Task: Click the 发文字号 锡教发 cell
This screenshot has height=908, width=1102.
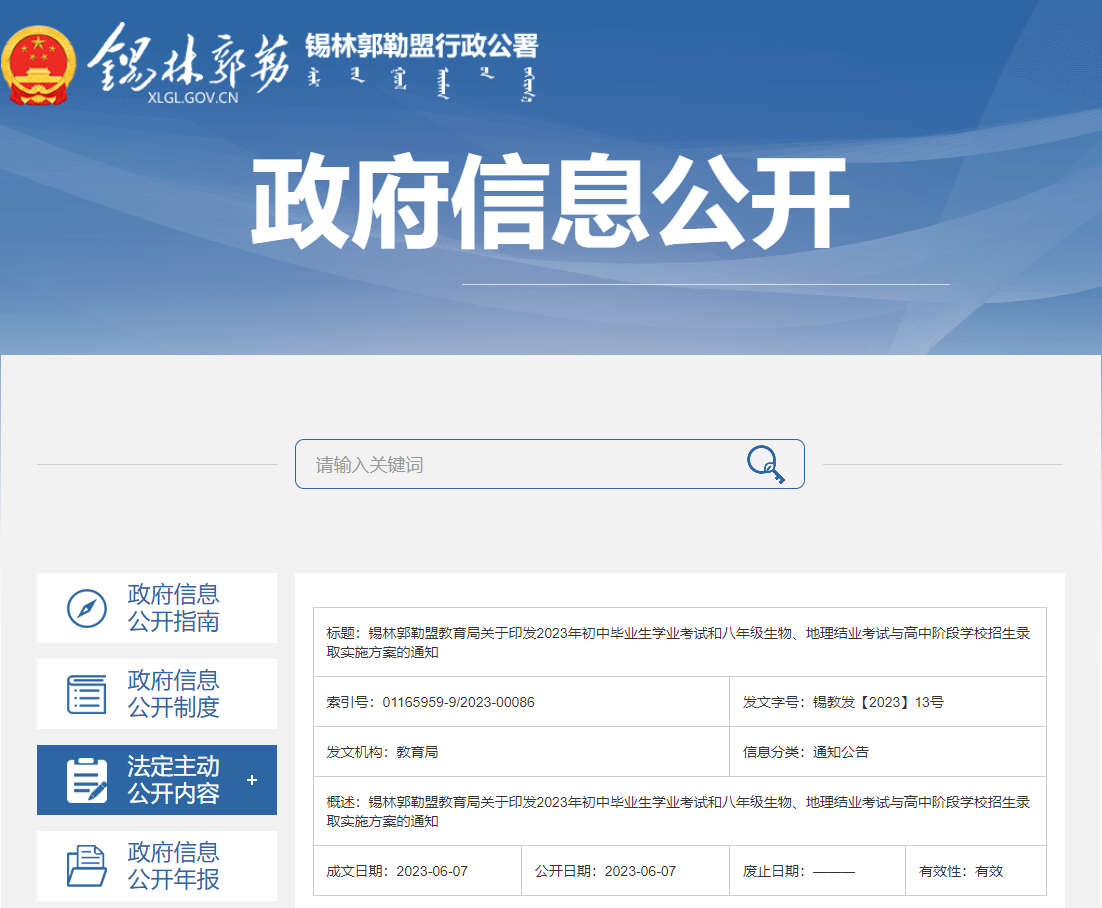Action: coord(887,702)
